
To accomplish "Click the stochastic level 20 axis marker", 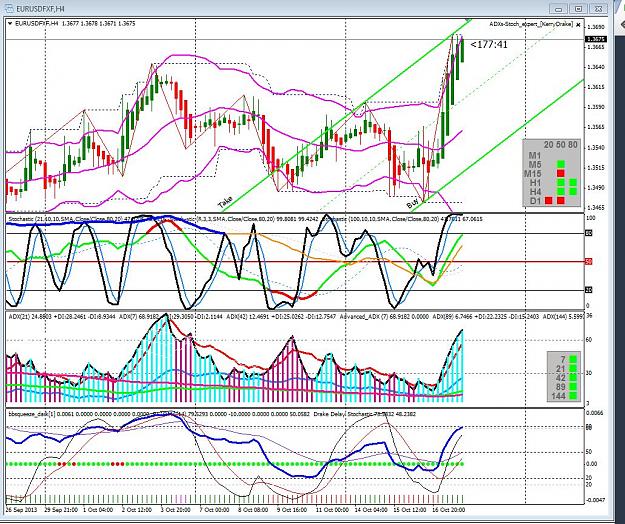I will click(588, 290).
